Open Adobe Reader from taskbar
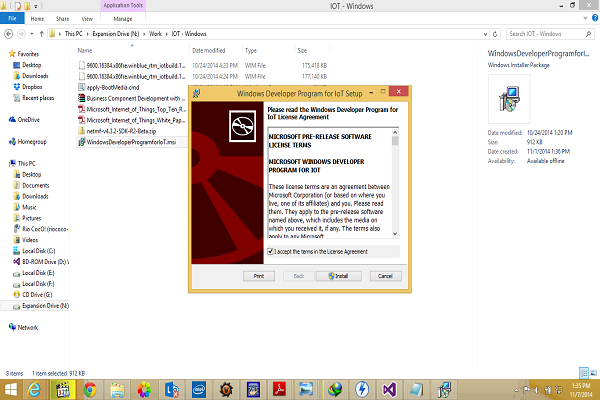 pos(279,390)
